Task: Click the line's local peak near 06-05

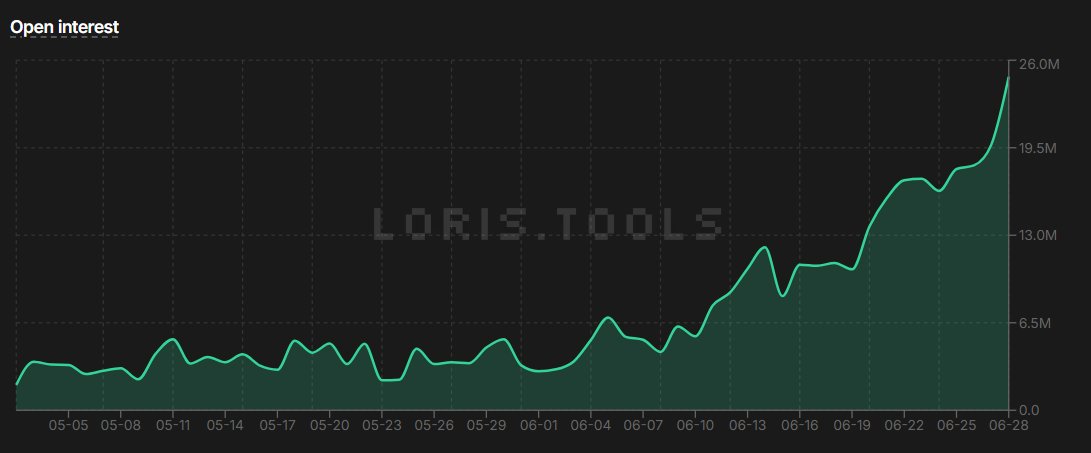Action: point(607,317)
